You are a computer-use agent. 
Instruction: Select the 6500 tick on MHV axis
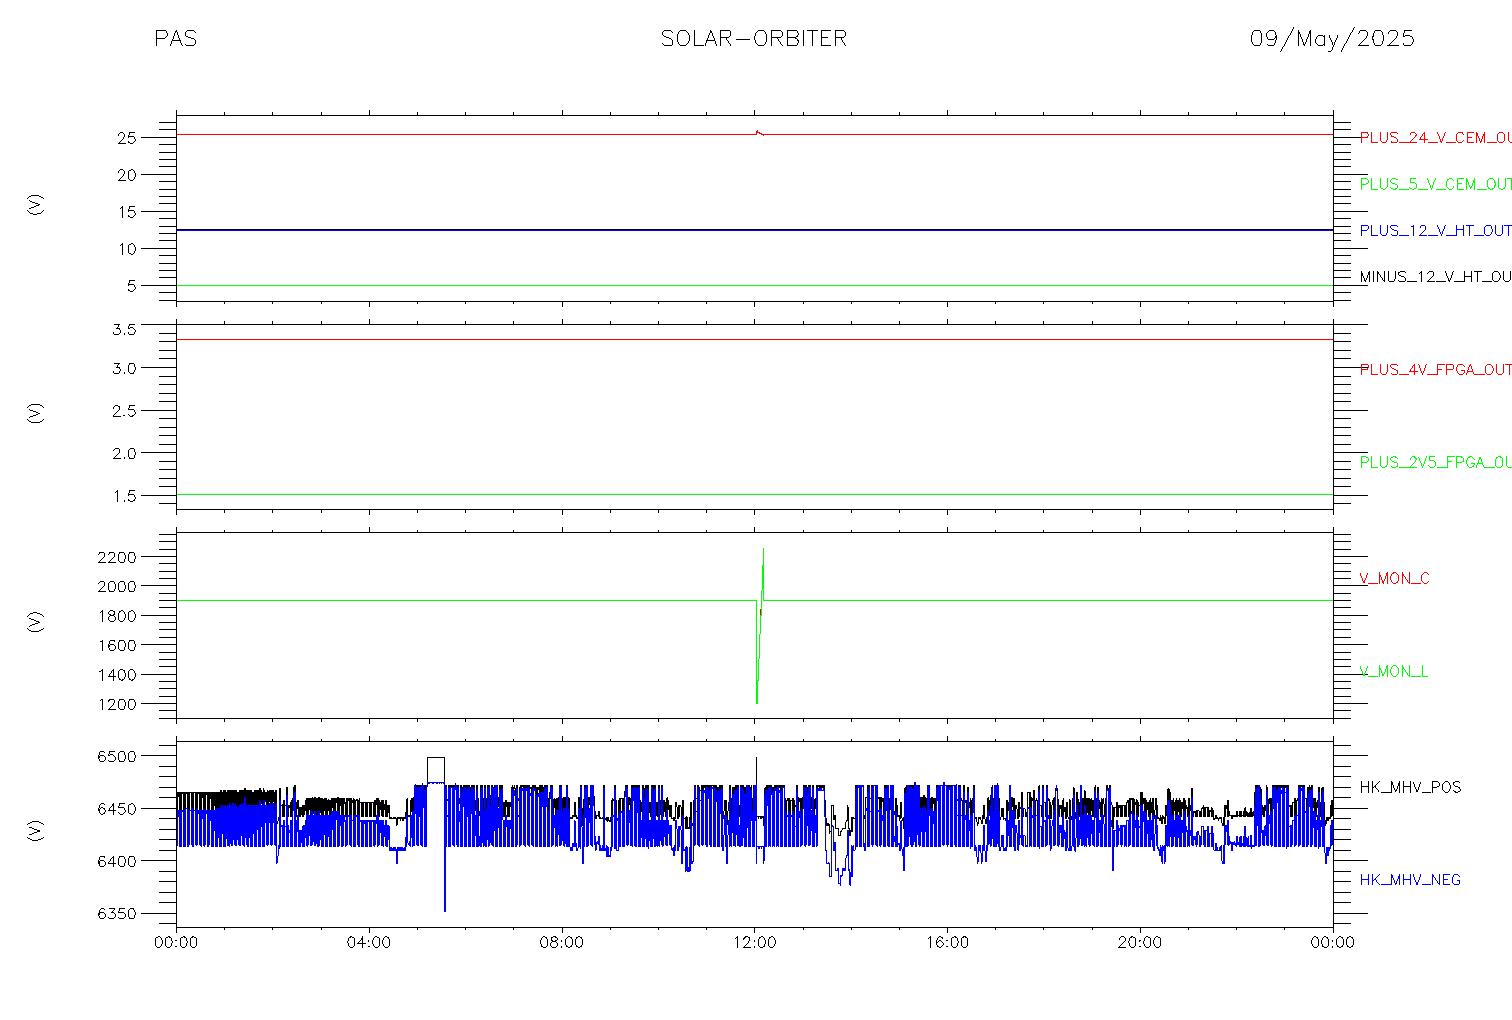pyautogui.click(x=118, y=757)
